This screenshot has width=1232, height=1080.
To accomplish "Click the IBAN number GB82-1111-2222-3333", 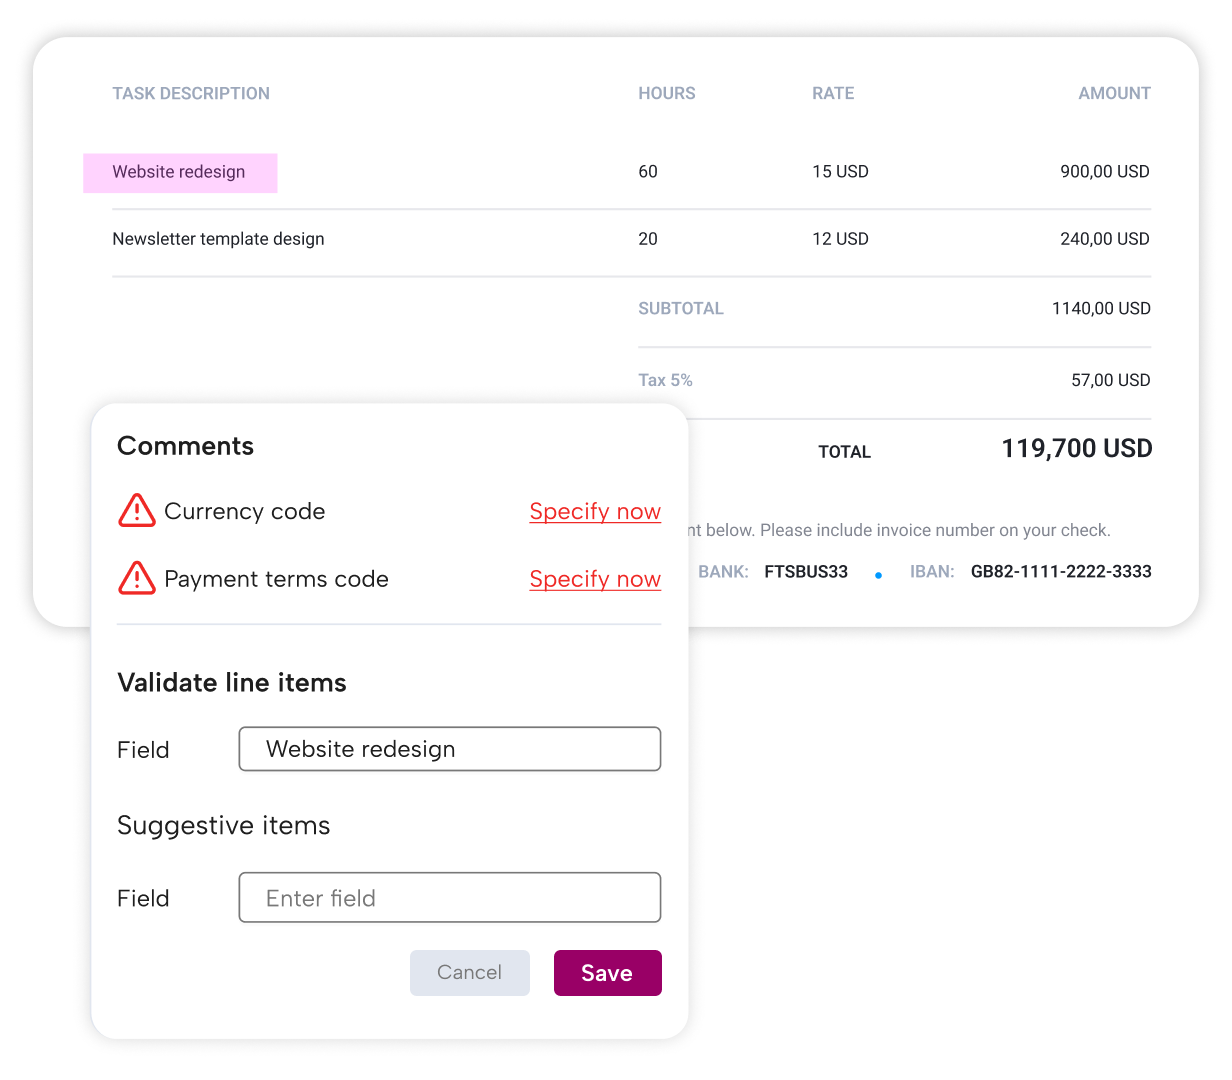I will coord(1061,572).
